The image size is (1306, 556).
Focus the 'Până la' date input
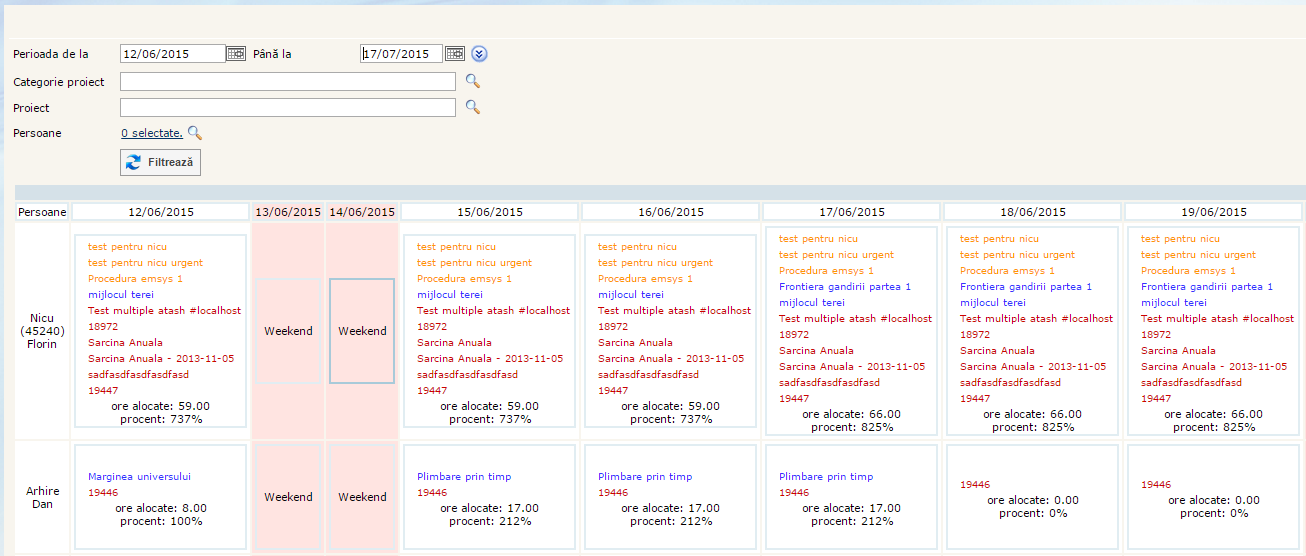coord(401,54)
